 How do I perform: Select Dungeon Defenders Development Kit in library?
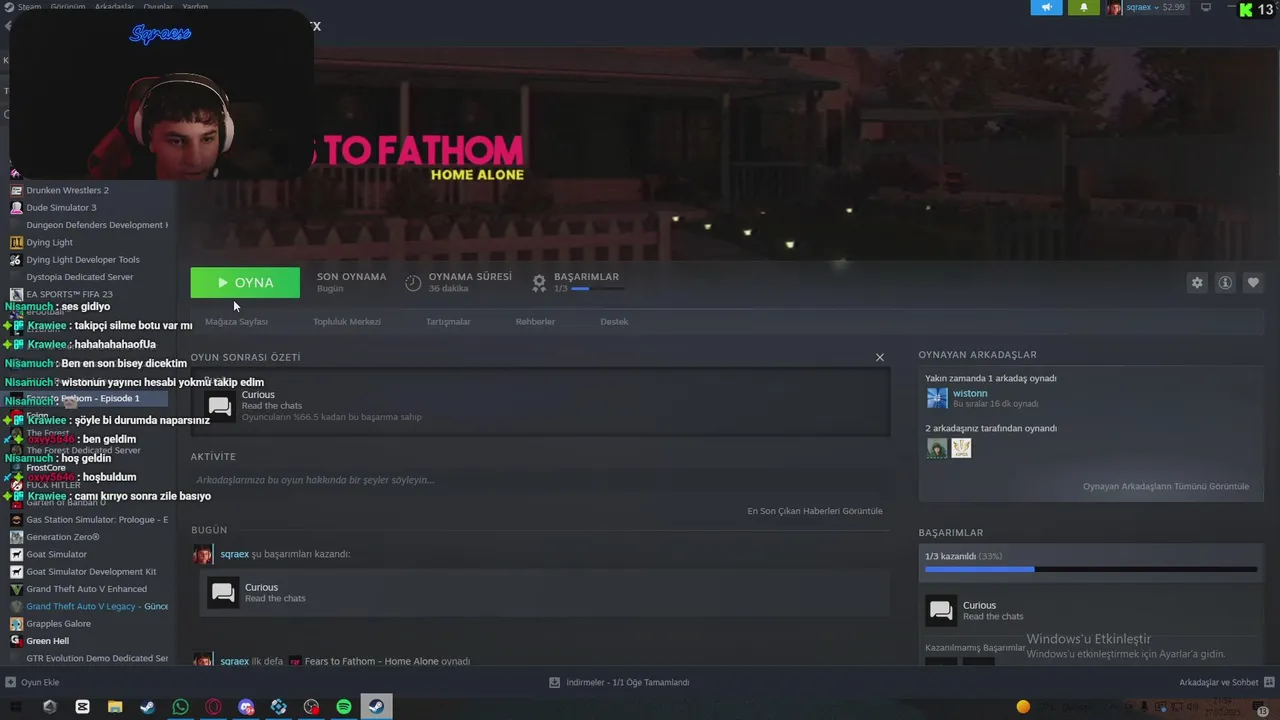pos(97,225)
